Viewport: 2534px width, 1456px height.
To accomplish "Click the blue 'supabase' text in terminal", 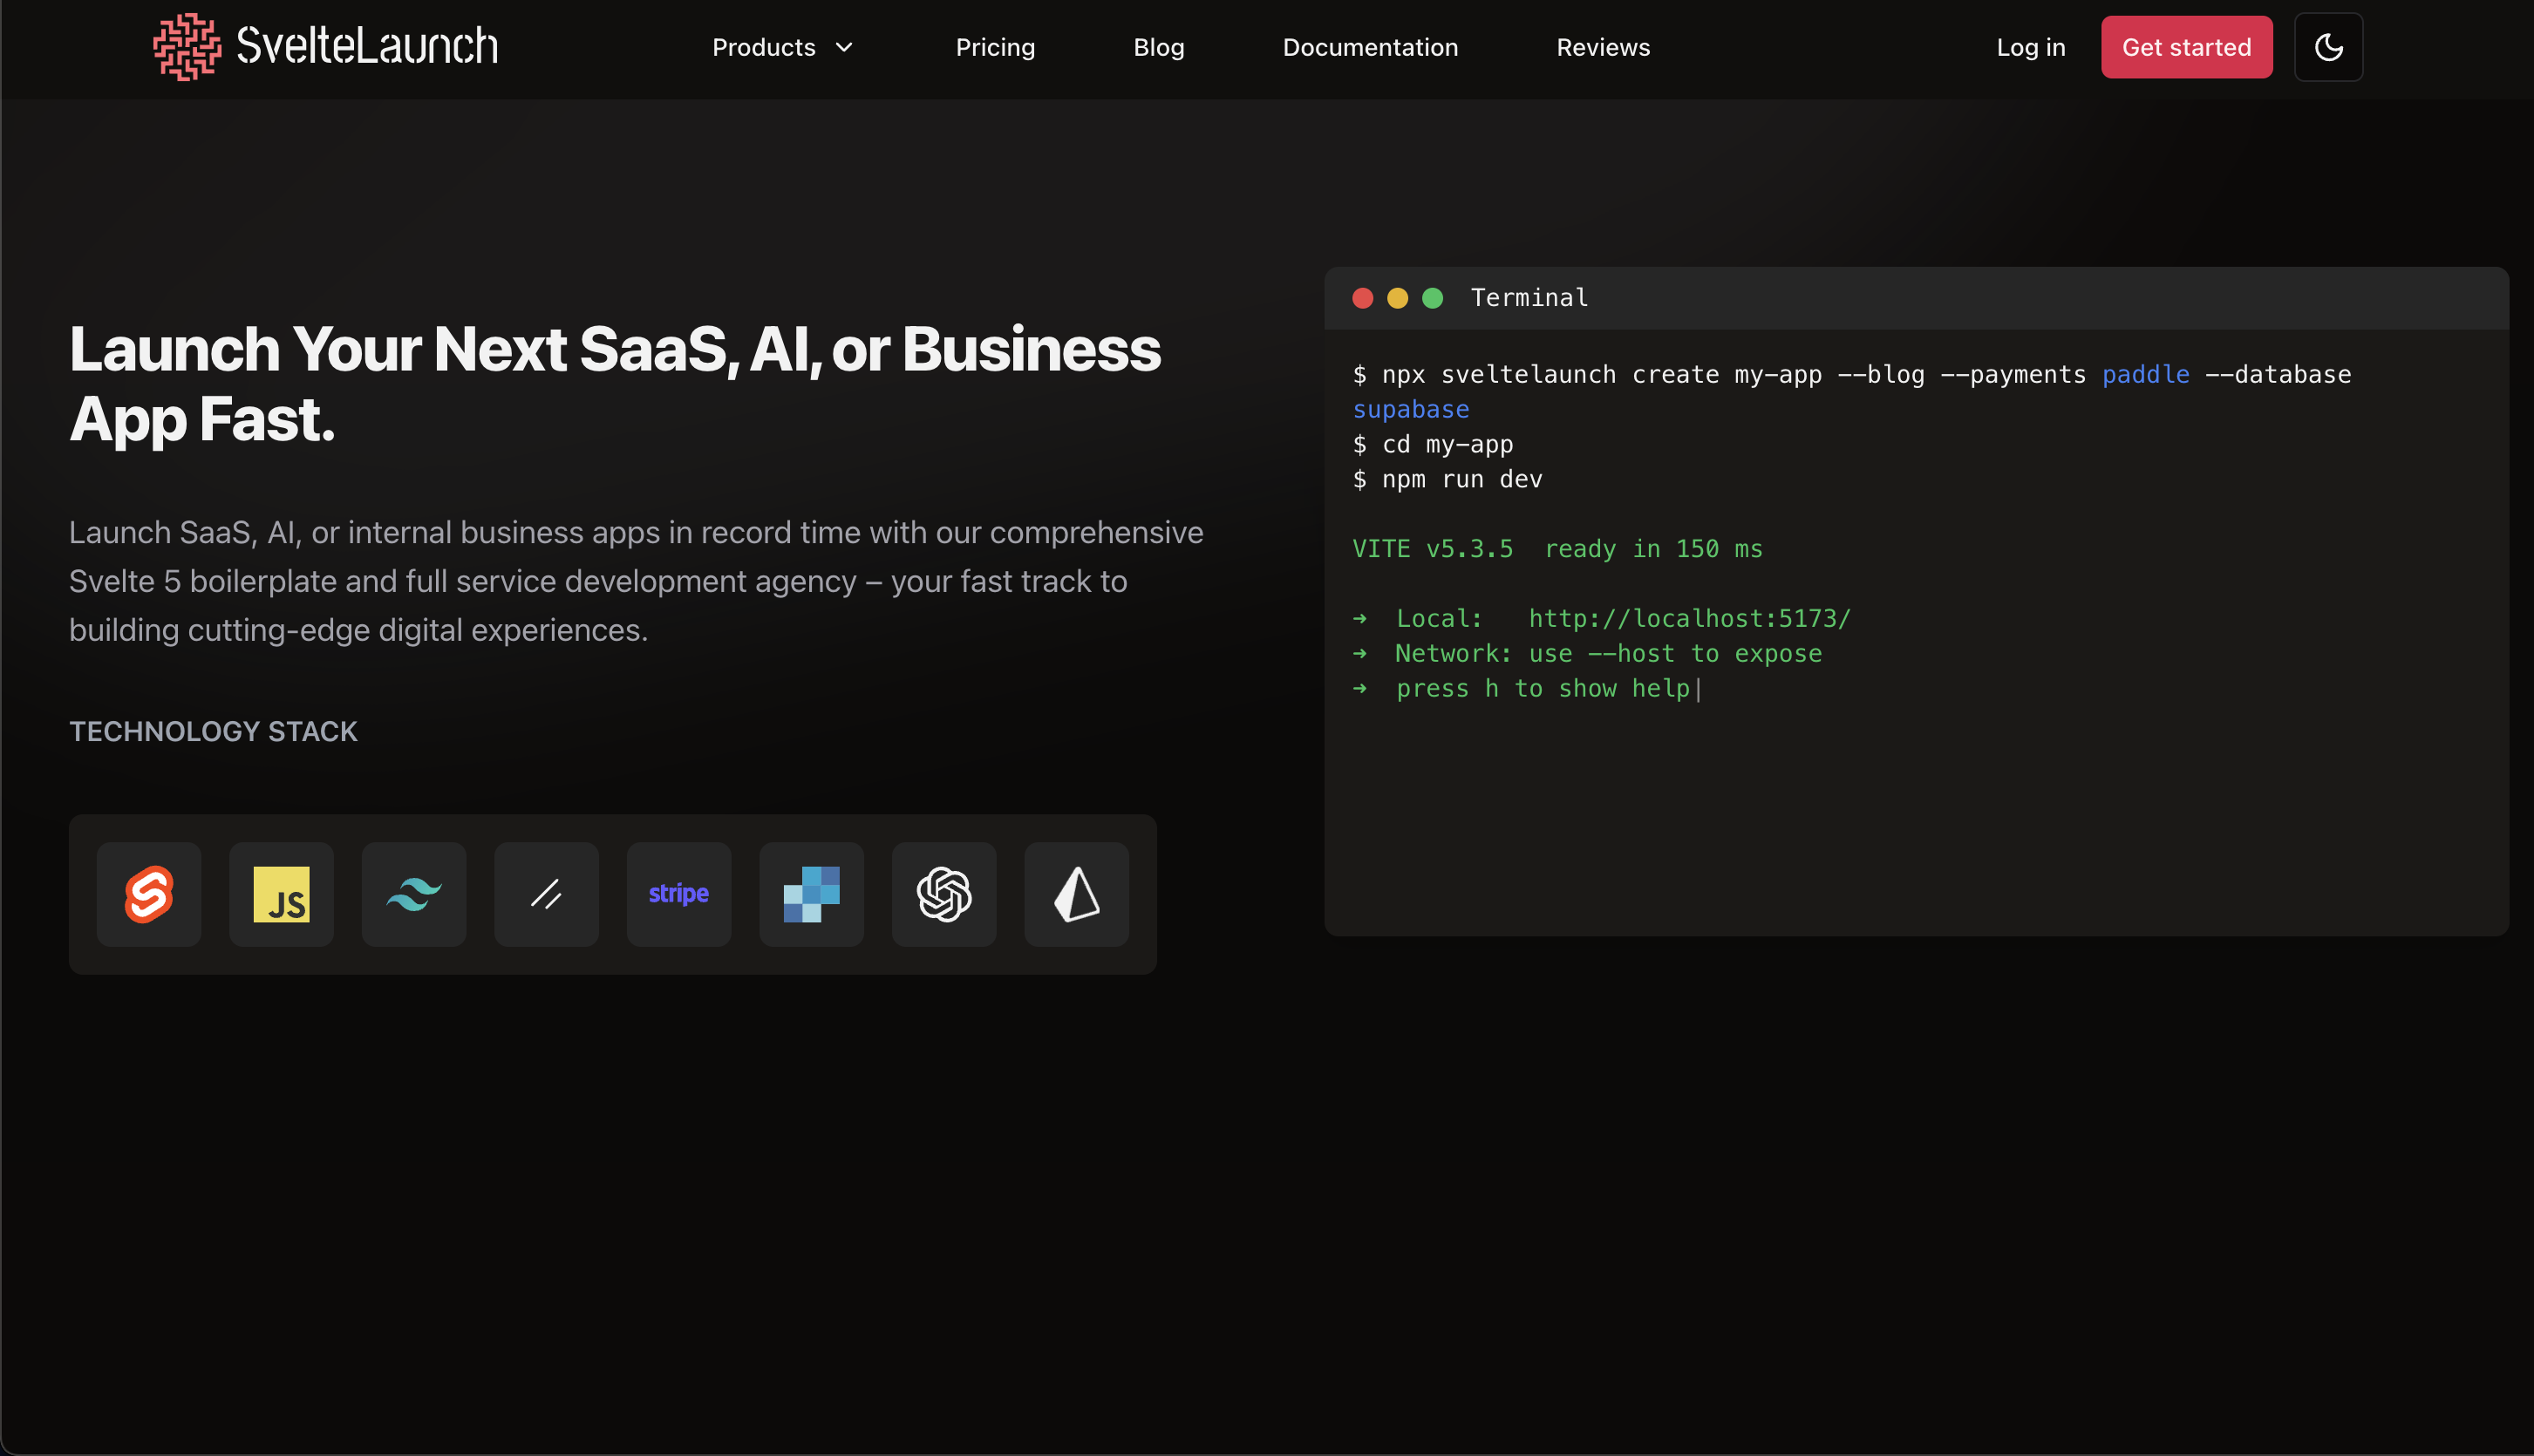I will click(1410, 410).
